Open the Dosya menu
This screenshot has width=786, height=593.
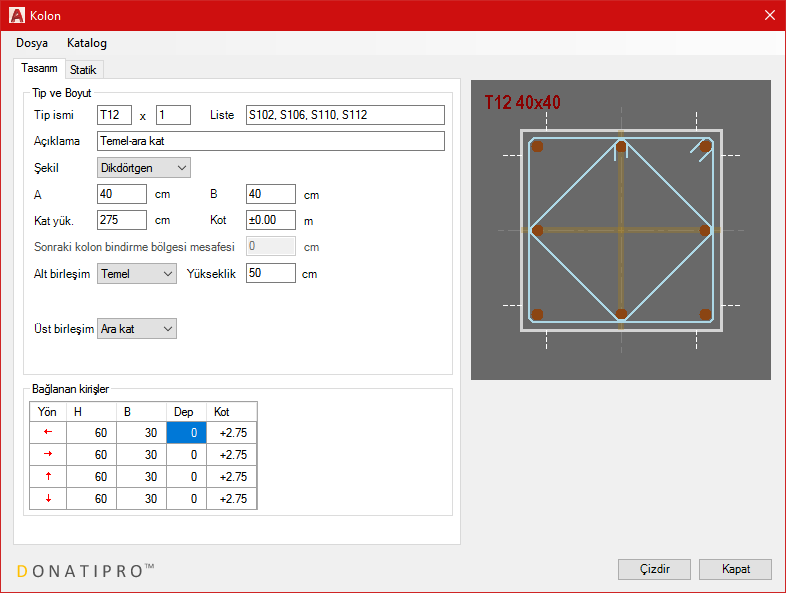tap(32, 43)
